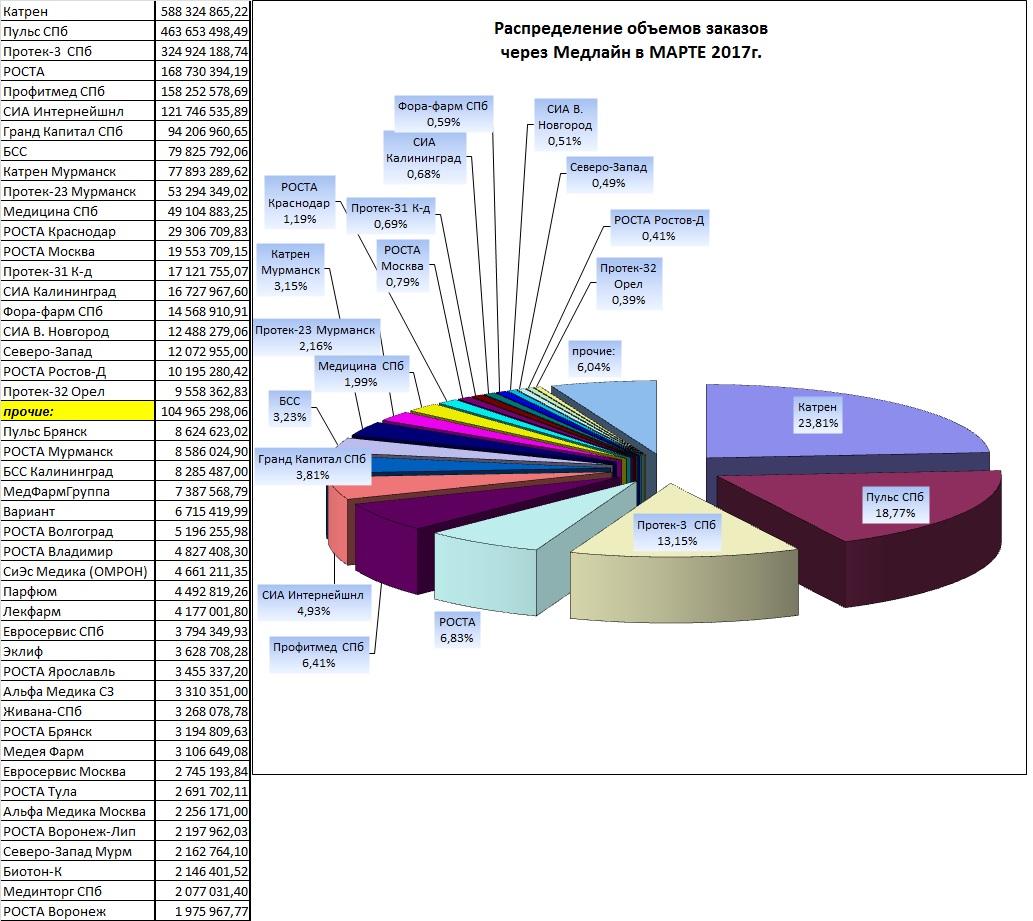Select the Гранд Капитал СПб table cell

pyautogui.click(x=77, y=132)
